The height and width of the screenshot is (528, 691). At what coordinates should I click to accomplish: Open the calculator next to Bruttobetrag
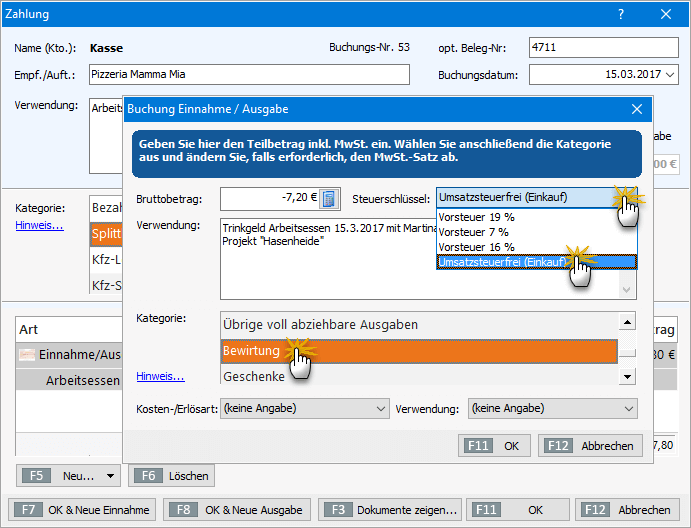(329, 198)
